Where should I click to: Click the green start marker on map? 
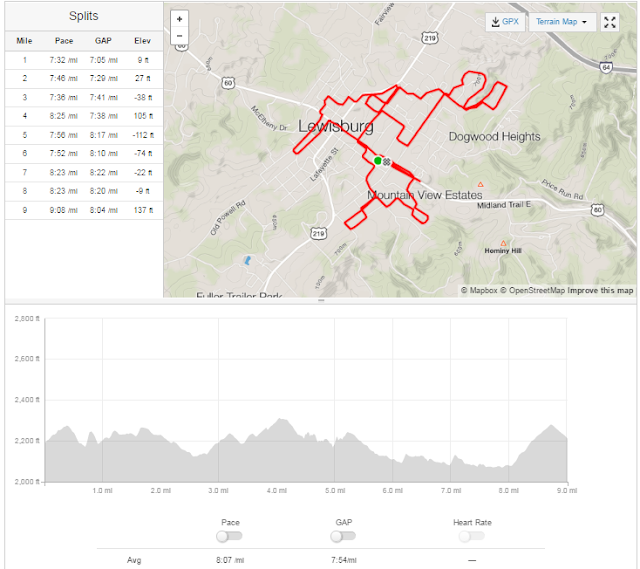click(378, 160)
